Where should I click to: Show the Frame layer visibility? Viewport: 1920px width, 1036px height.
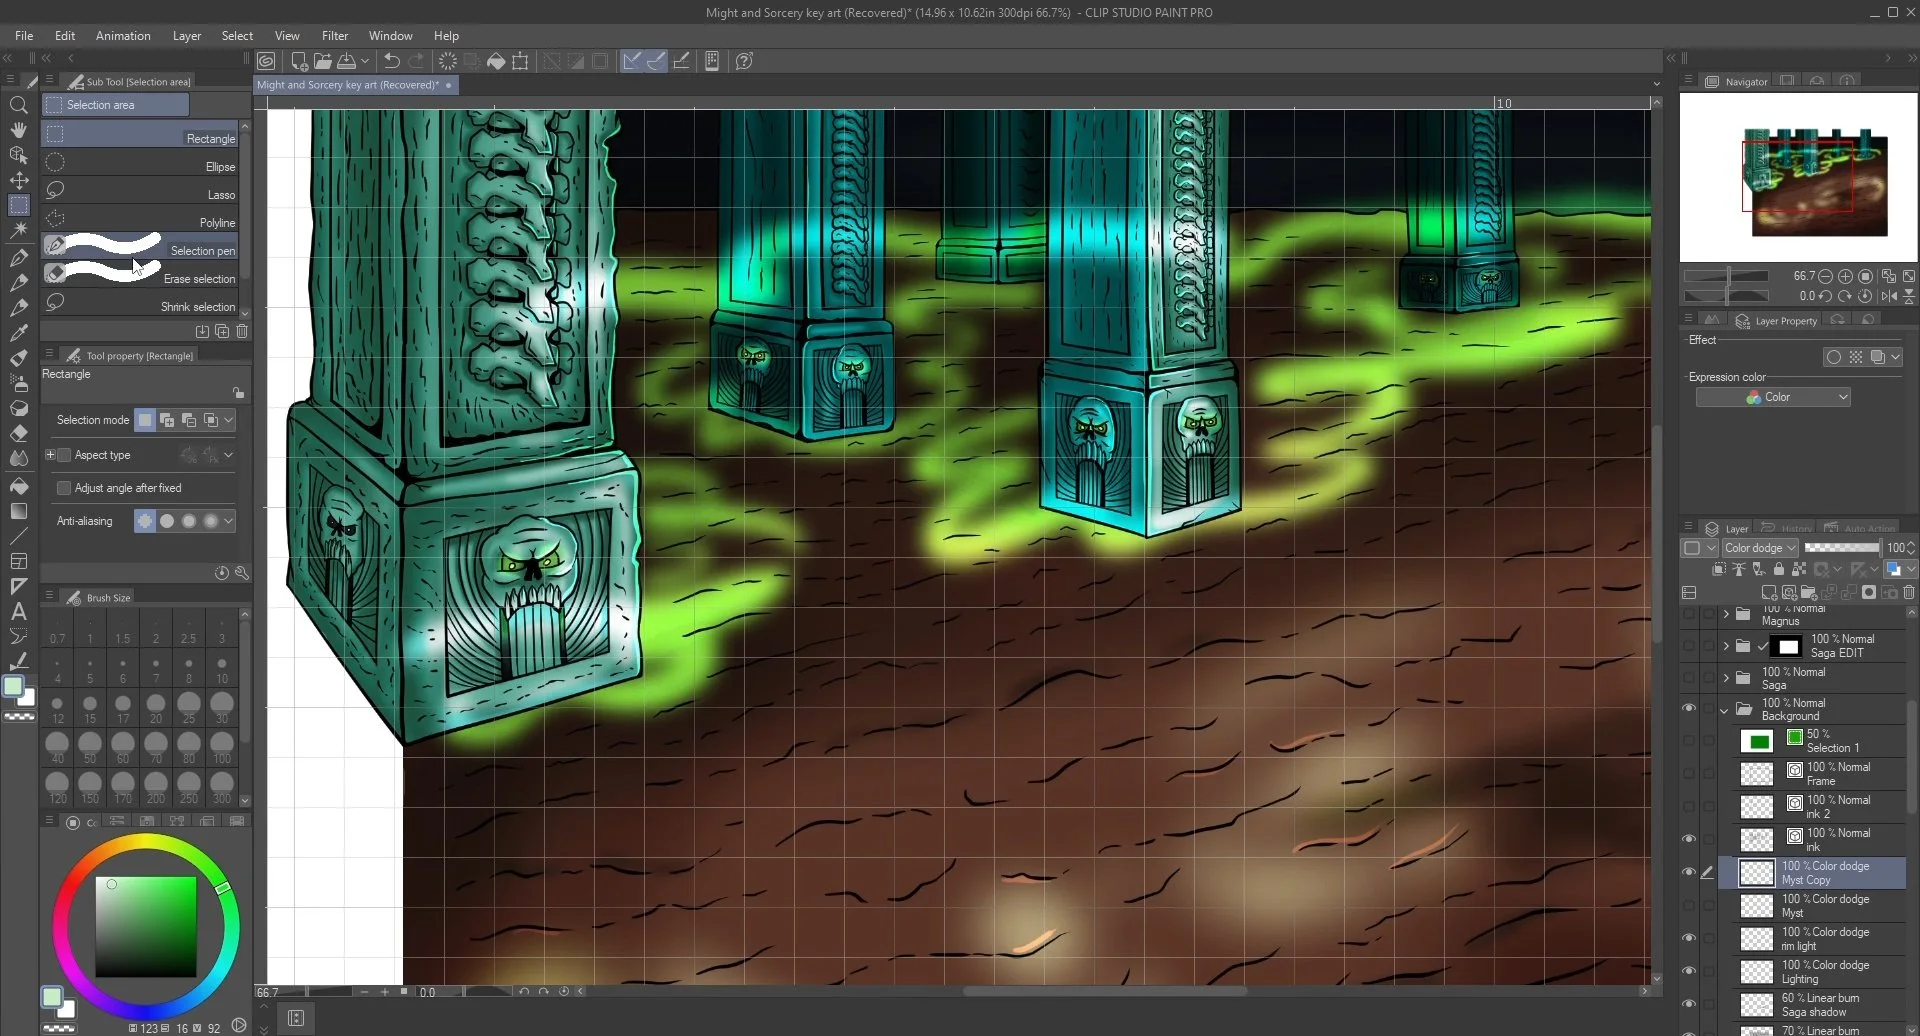[x=1690, y=773]
